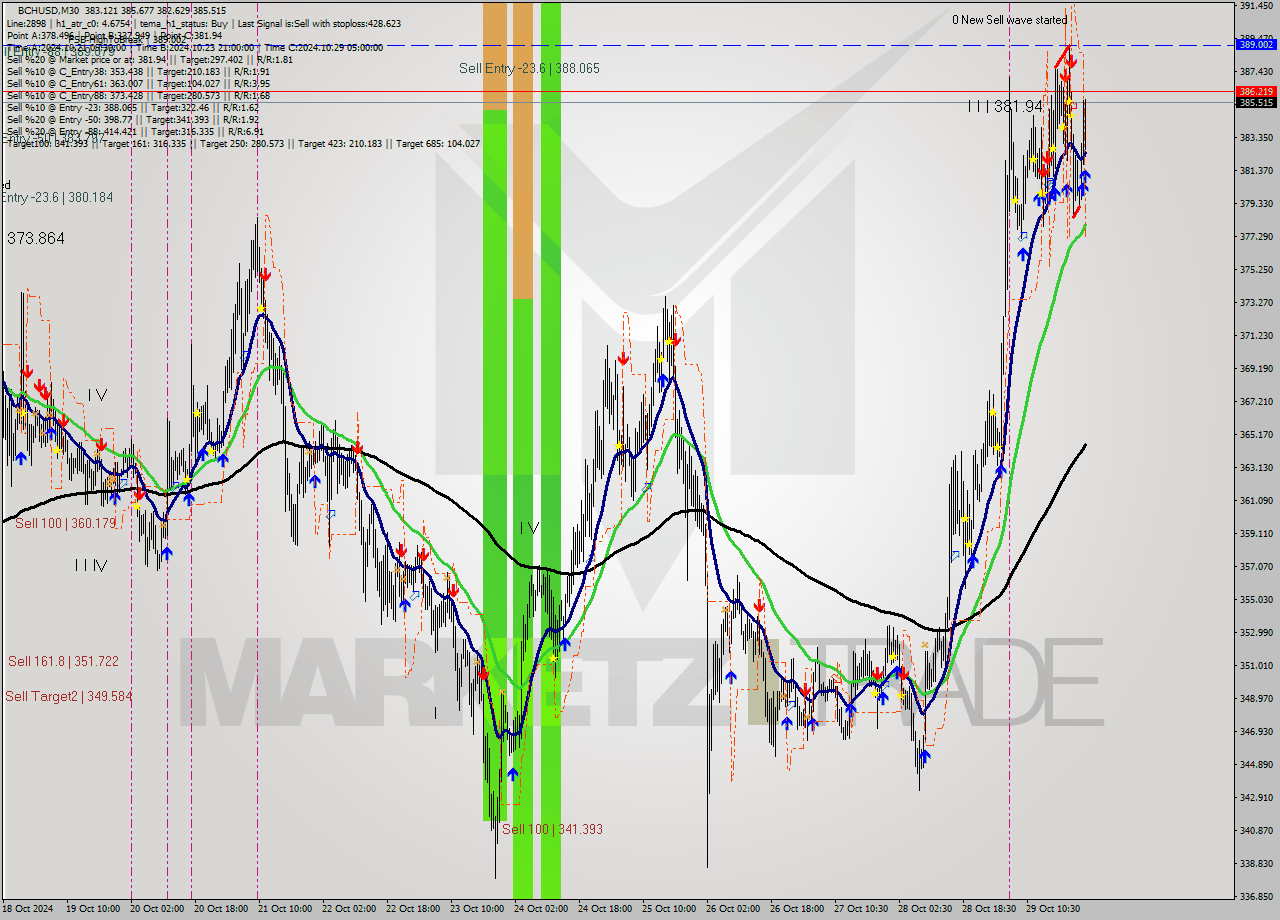Image resolution: width=1280 pixels, height=920 pixels.
Task: Click the 'I I I 381.94' wave label
Action: click(1005, 106)
